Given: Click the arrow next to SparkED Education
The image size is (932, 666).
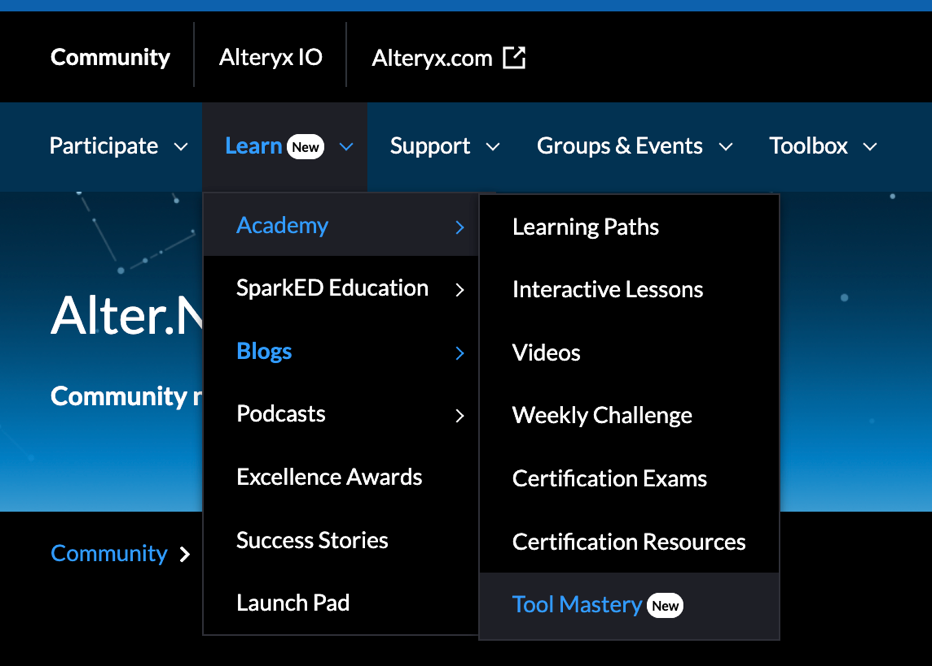Looking at the screenshot, I should (460, 289).
